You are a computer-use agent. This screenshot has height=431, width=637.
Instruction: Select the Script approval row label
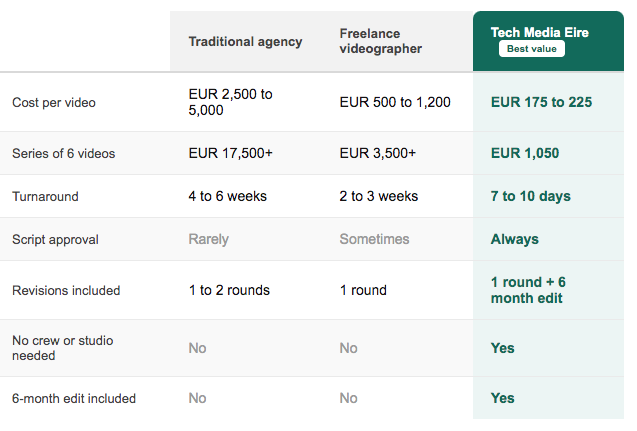55,240
